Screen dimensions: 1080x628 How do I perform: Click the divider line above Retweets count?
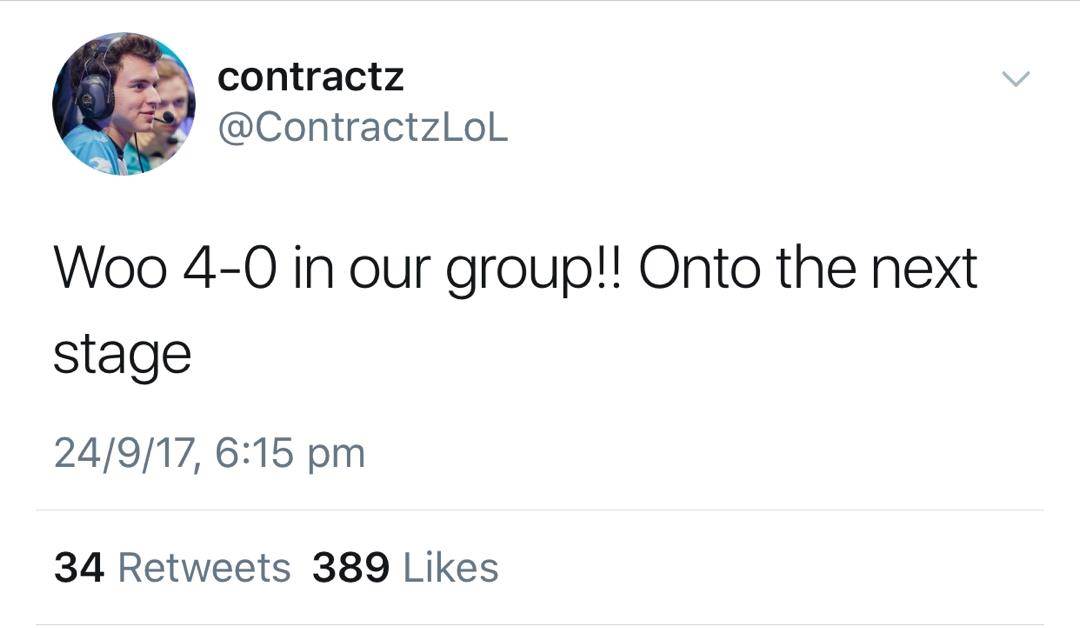(x=540, y=511)
